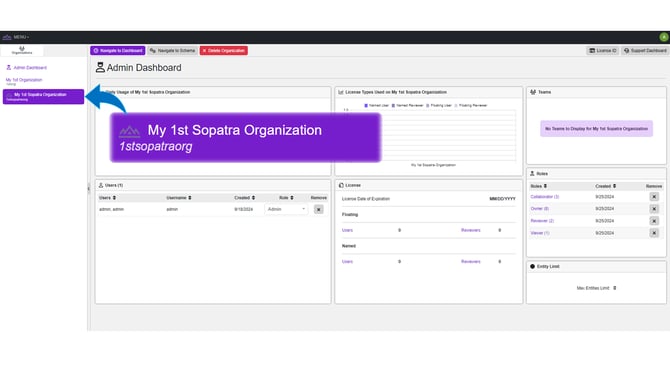This screenshot has height=376, width=670.
Task: Toggle Named User legend swatch in chart
Action: 366,106
